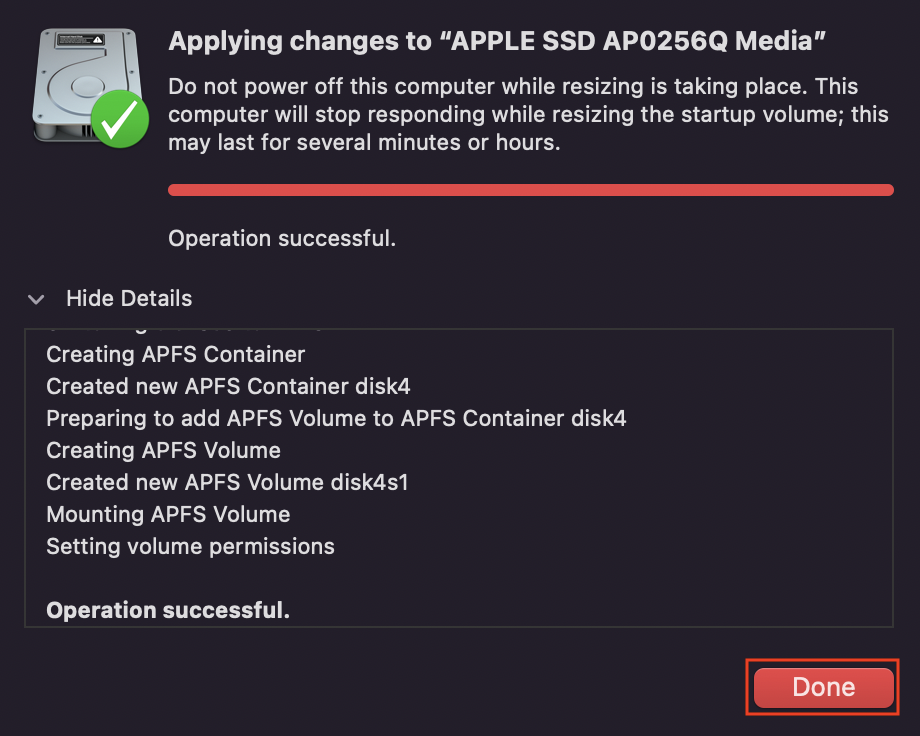Click the "Mounting APFS Volume" log line

(168, 514)
